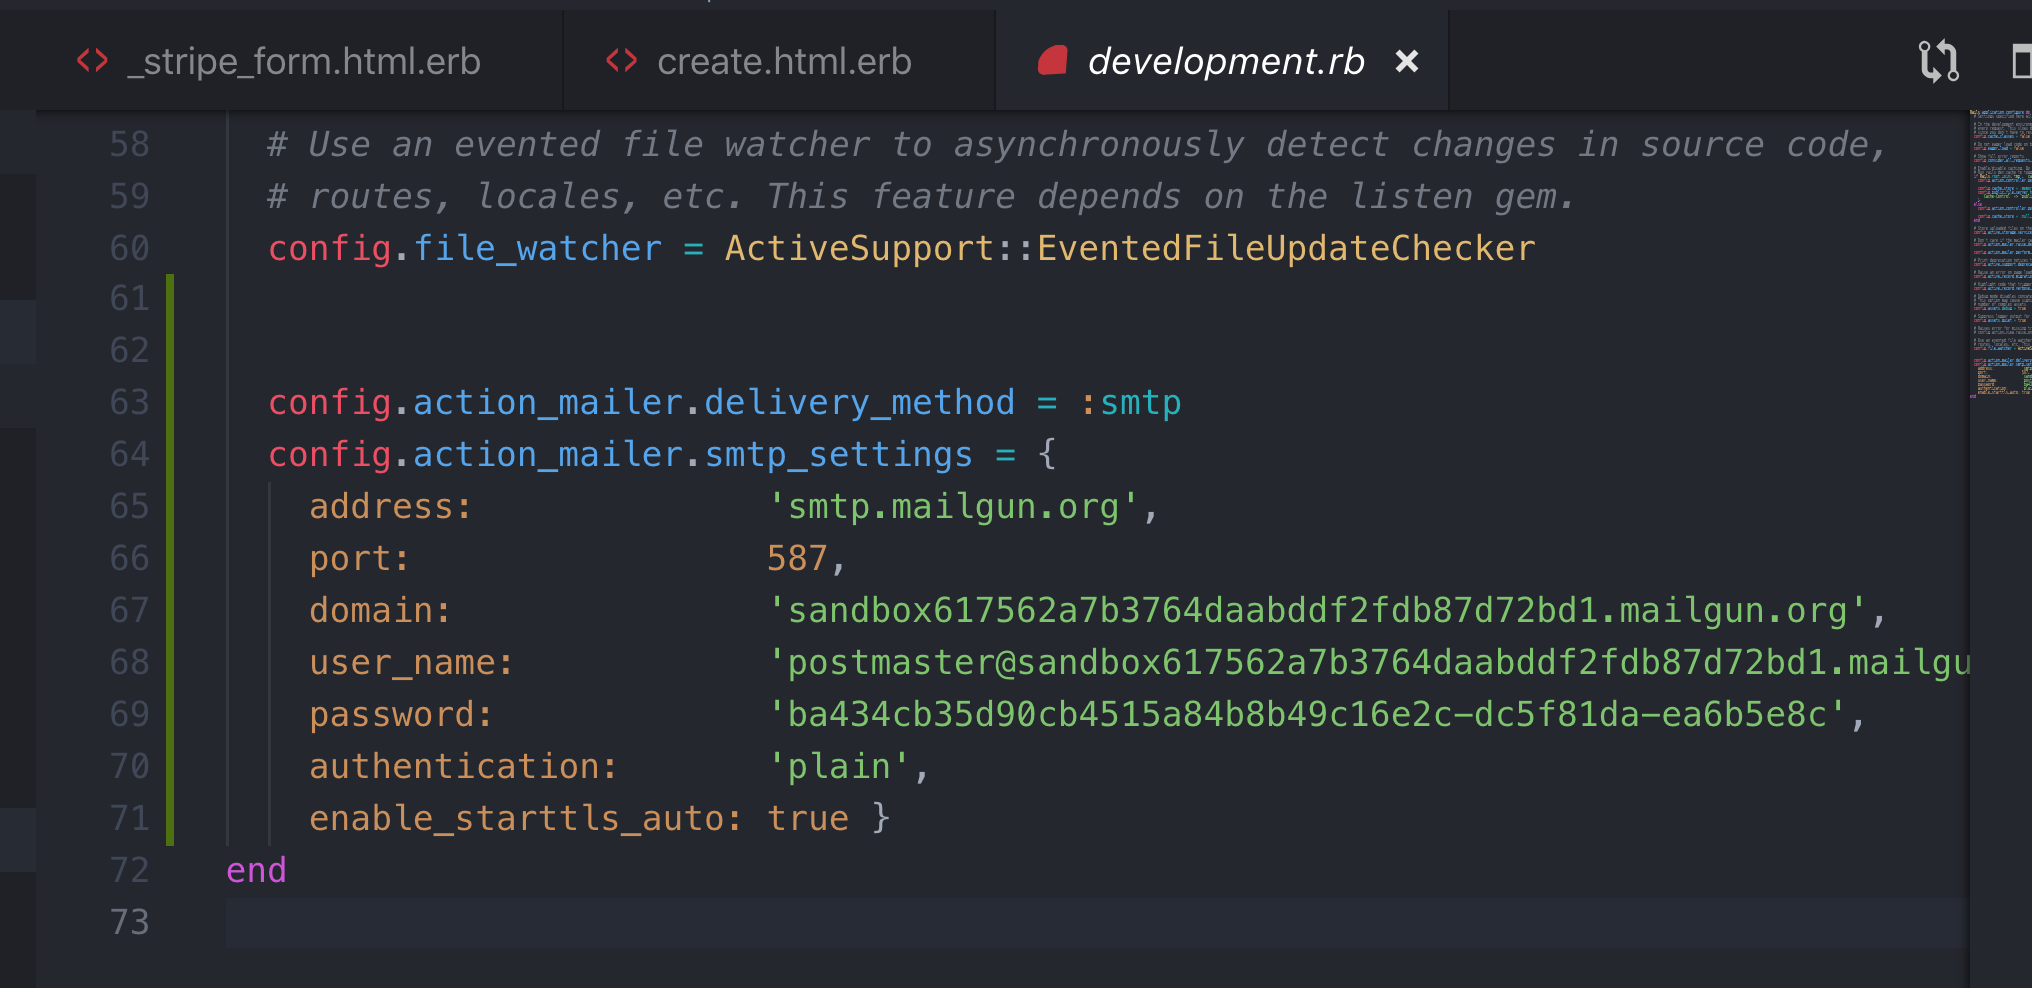Click the ':smtp' symbol value

1131,403
